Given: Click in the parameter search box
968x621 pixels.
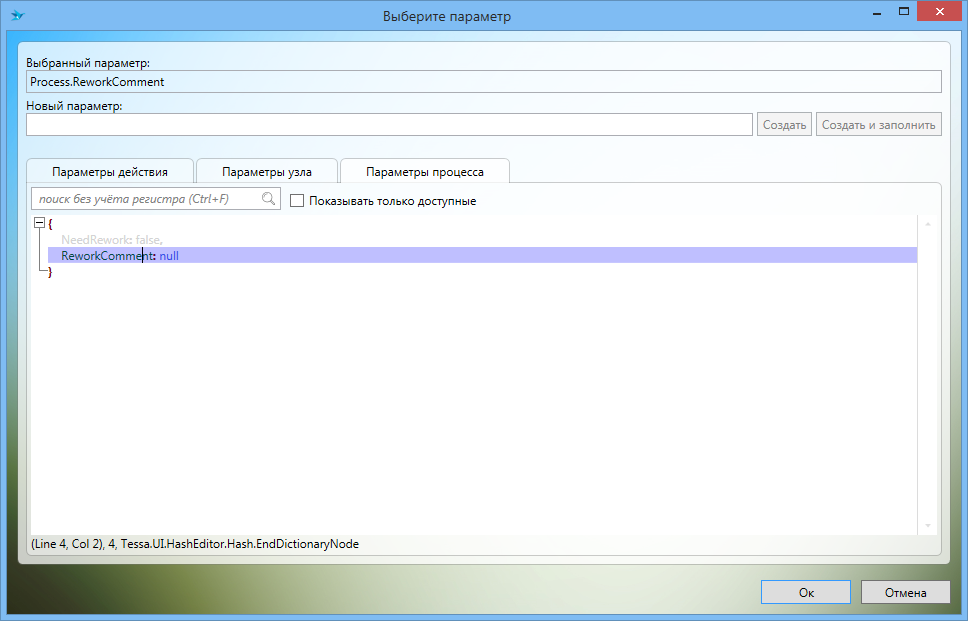Looking at the screenshot, I should point(147,200).
